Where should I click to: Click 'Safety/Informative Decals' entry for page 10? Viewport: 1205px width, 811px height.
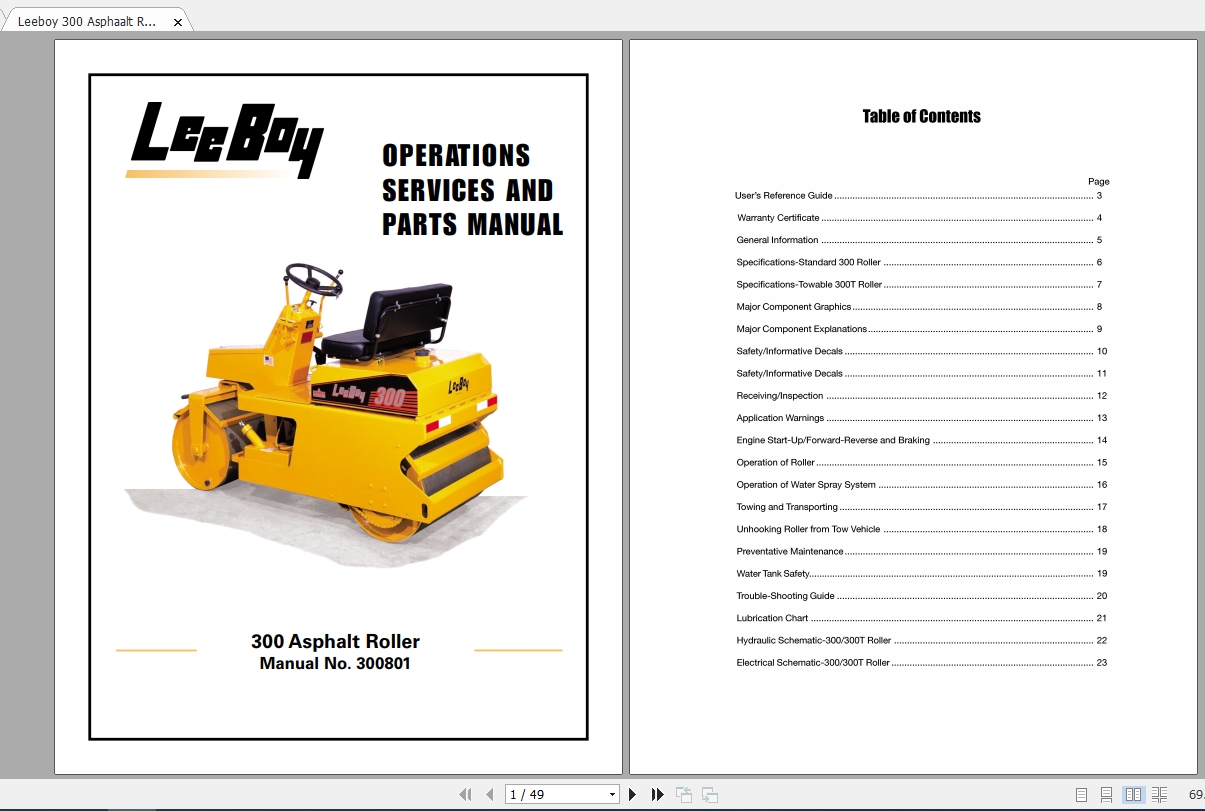point(920,351)
